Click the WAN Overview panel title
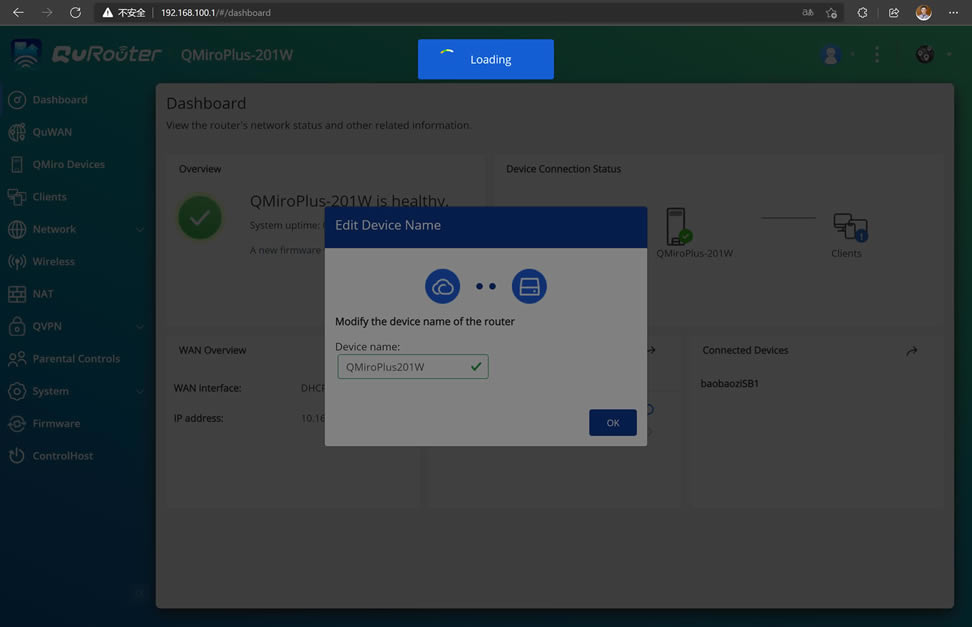 pos(213,350)
